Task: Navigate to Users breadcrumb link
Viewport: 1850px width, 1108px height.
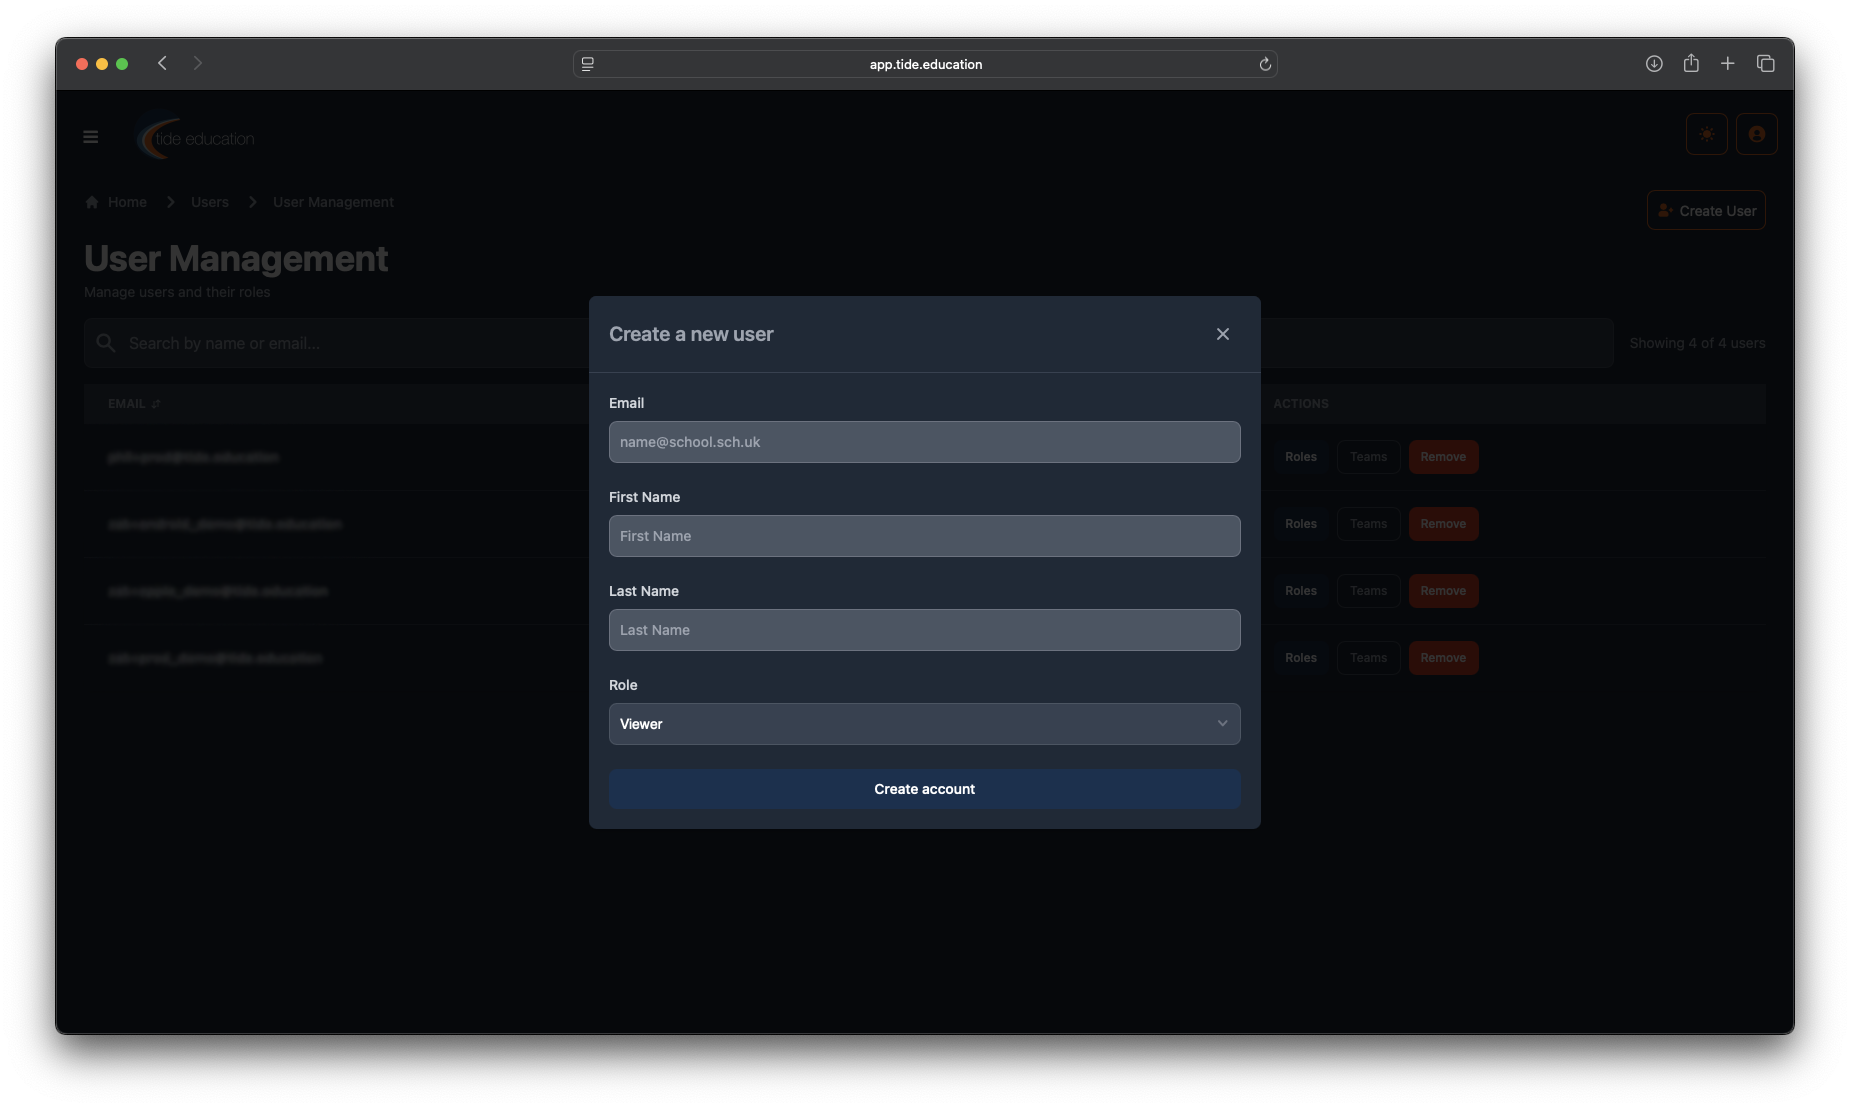Action: pyautogui.click(x=210, y=202)
